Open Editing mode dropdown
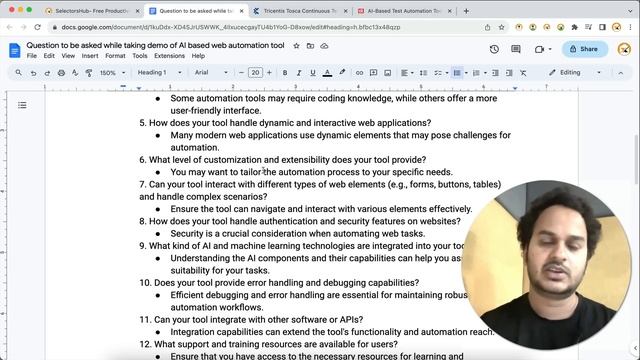This screenshot has width=640, height=360. [x=575, y=73]
